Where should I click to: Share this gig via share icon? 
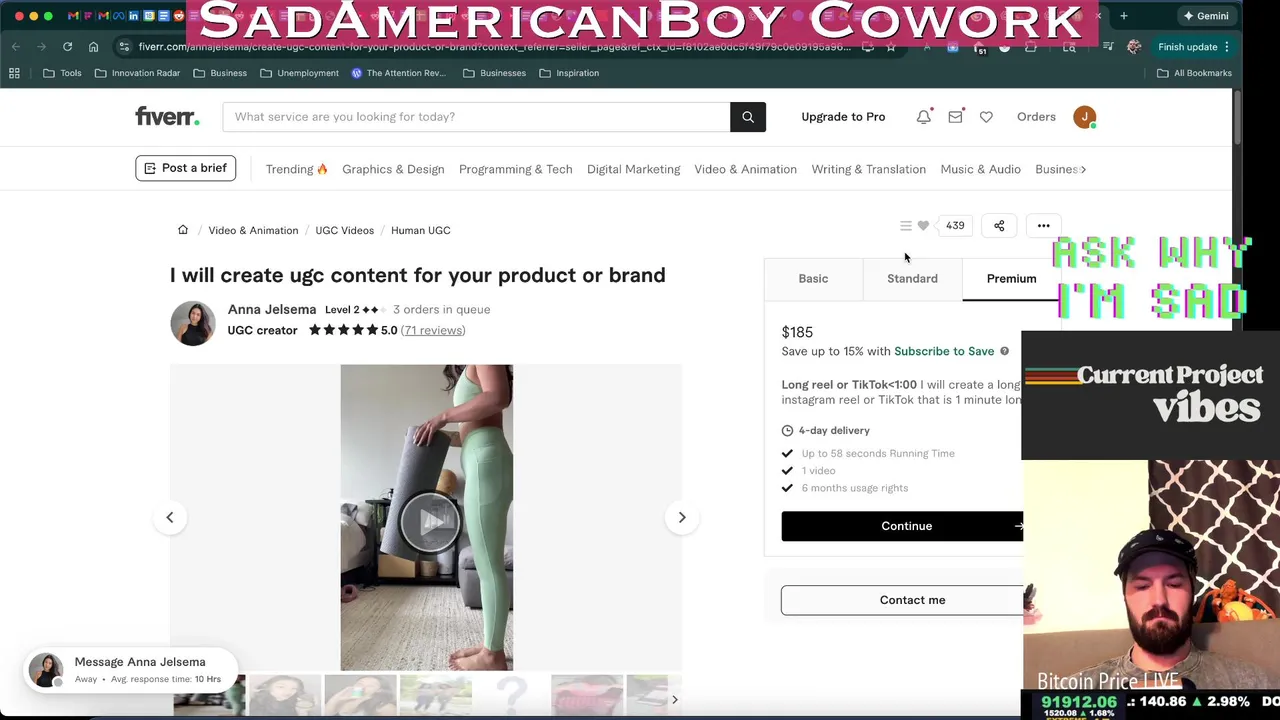tap(999, 226)
